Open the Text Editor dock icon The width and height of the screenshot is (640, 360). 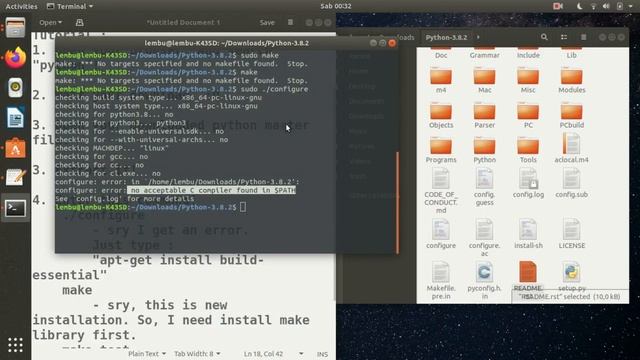[x=15, y=178]
